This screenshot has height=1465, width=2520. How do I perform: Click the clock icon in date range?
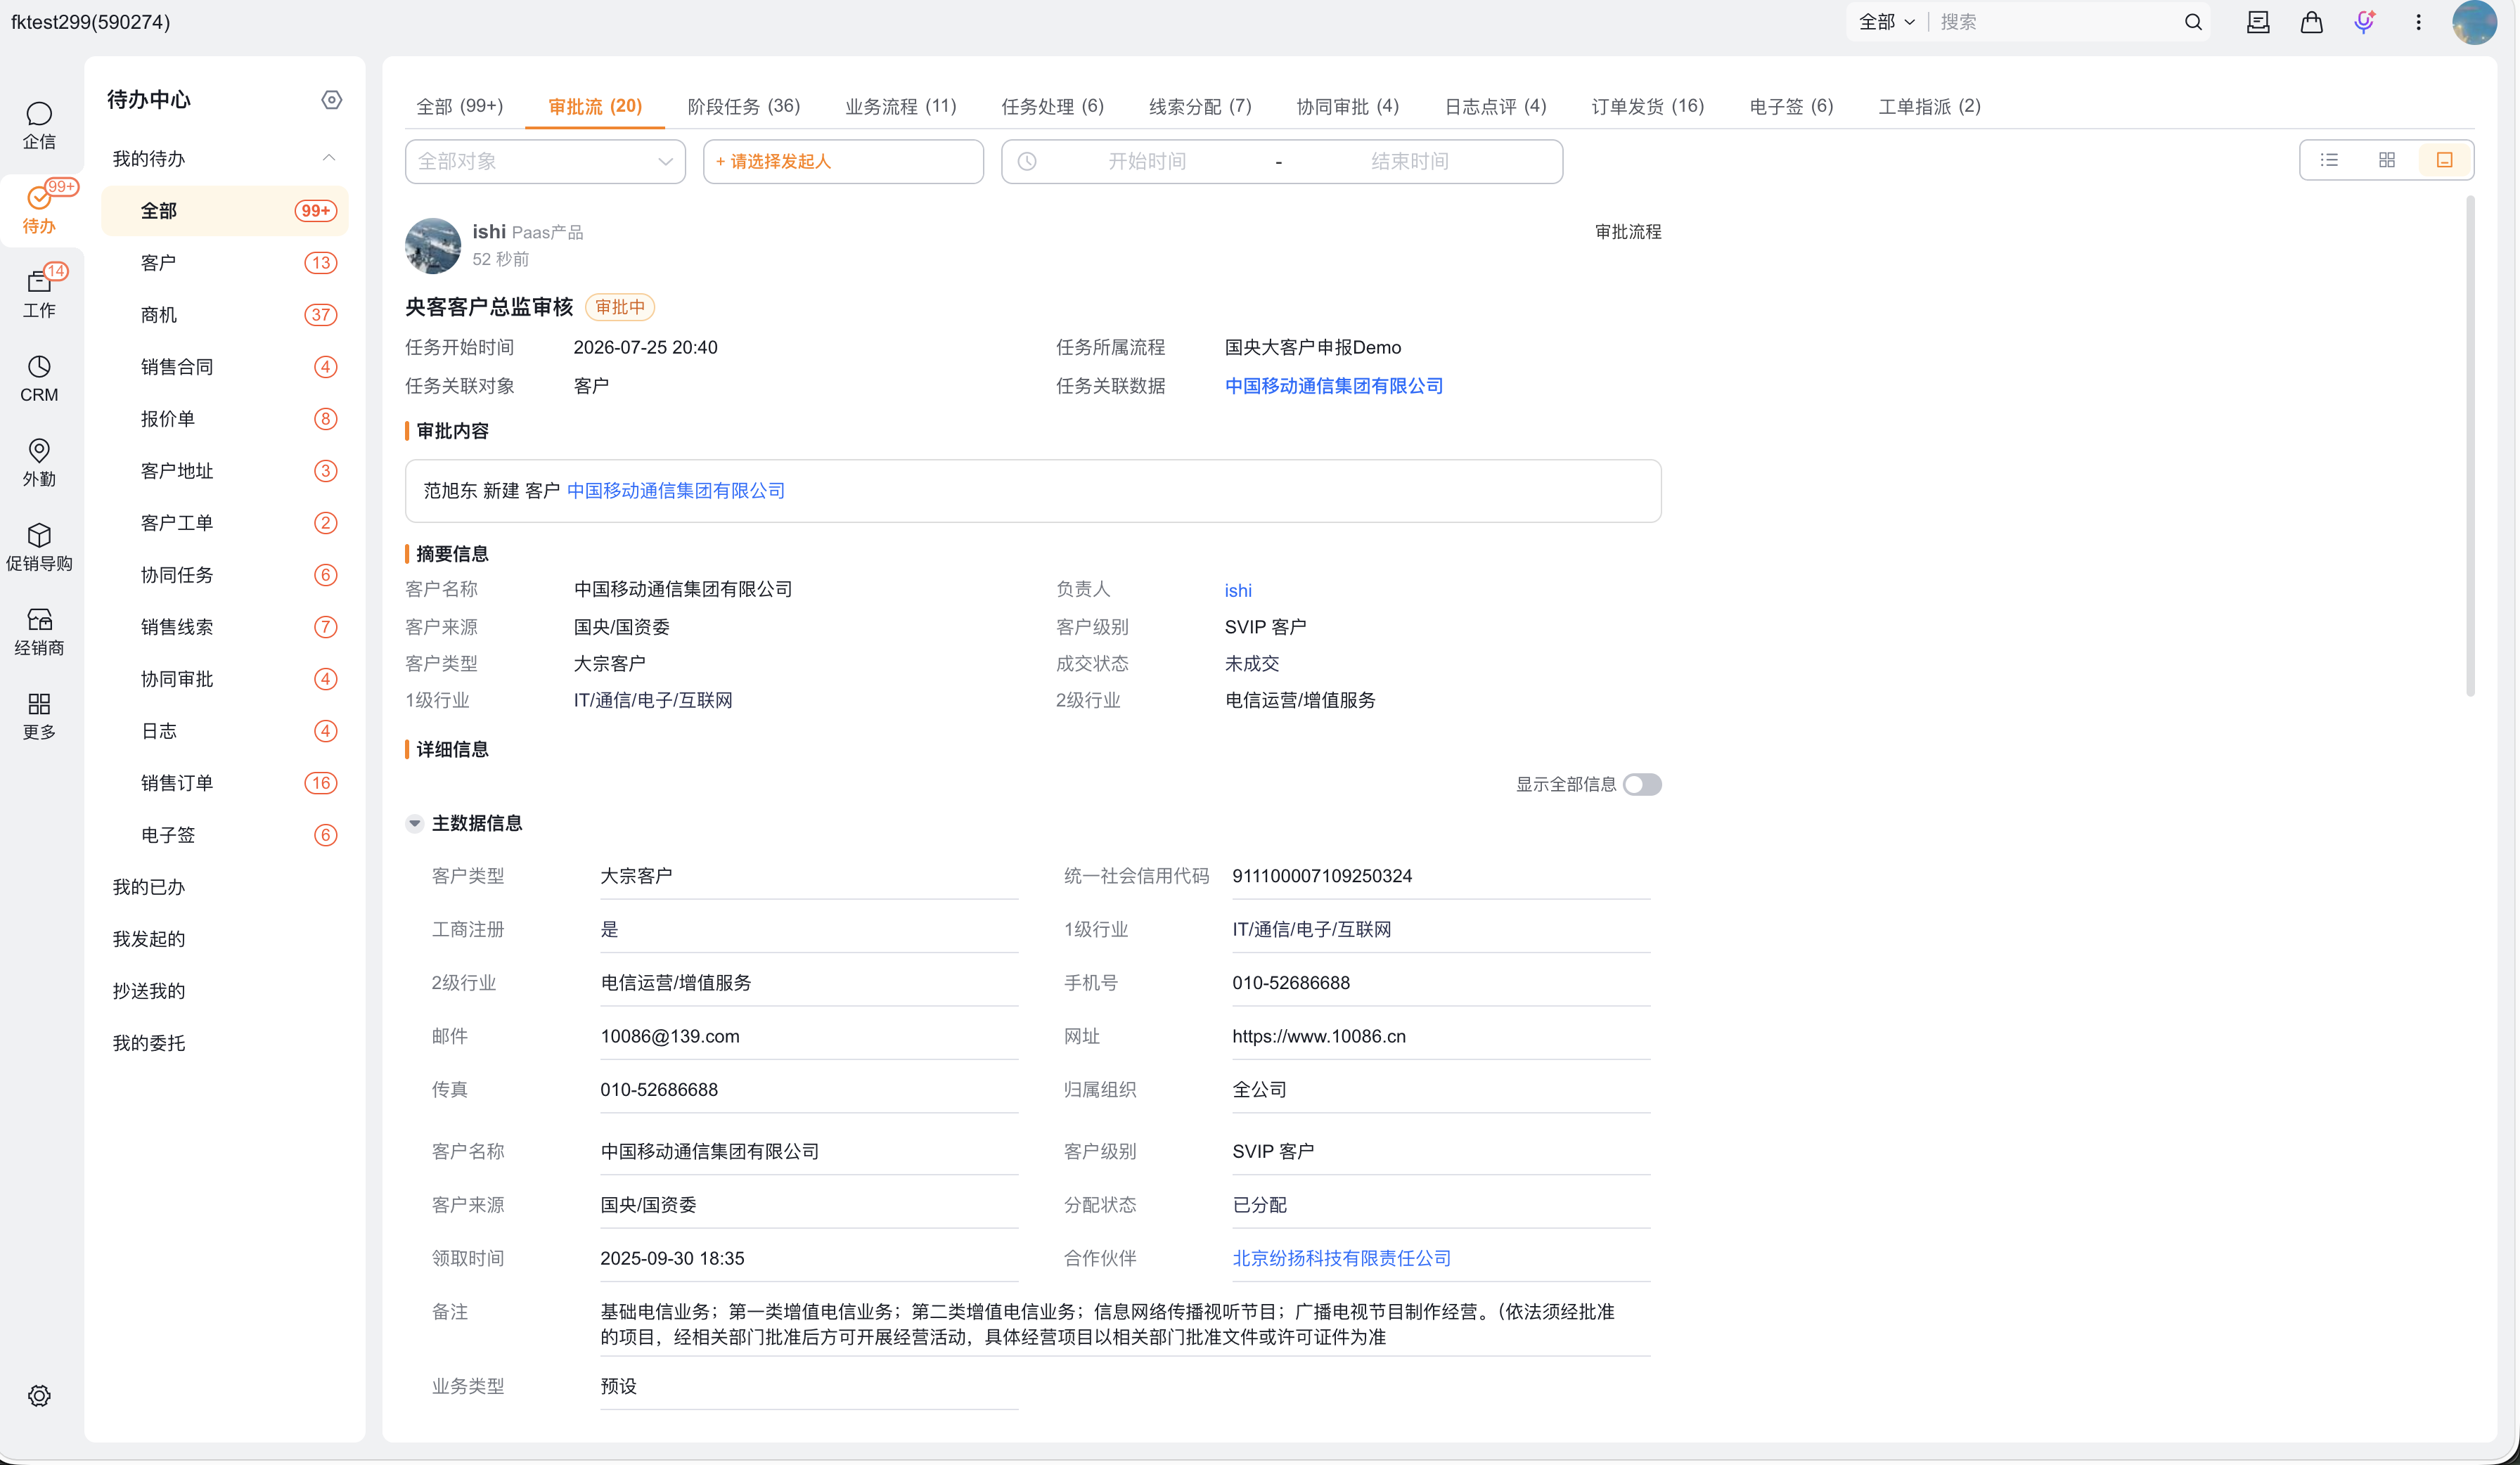(1027, 161)
